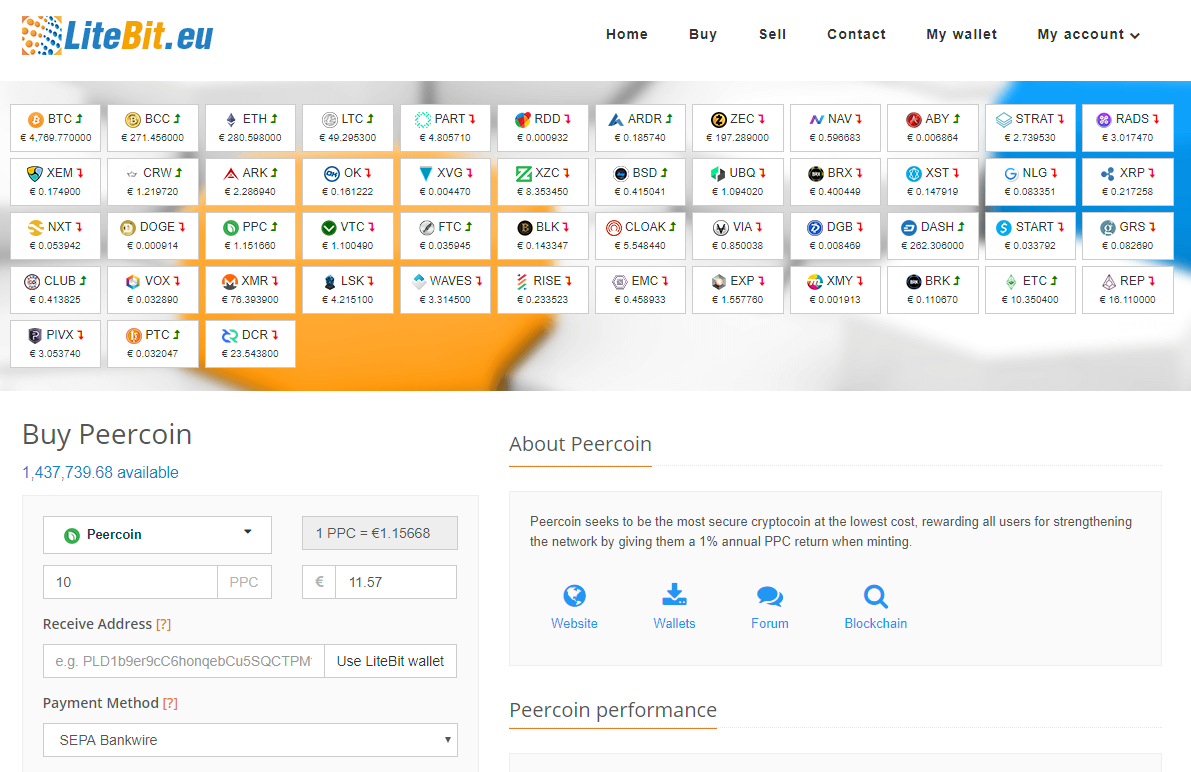1191x772 pixels.
Task: Select the NXT coin tile
Action: 55,236
